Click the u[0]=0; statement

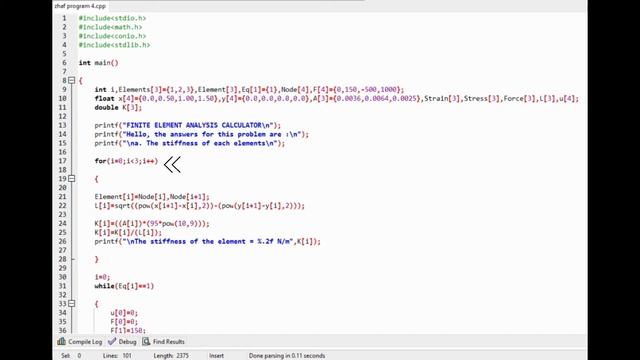124,313
